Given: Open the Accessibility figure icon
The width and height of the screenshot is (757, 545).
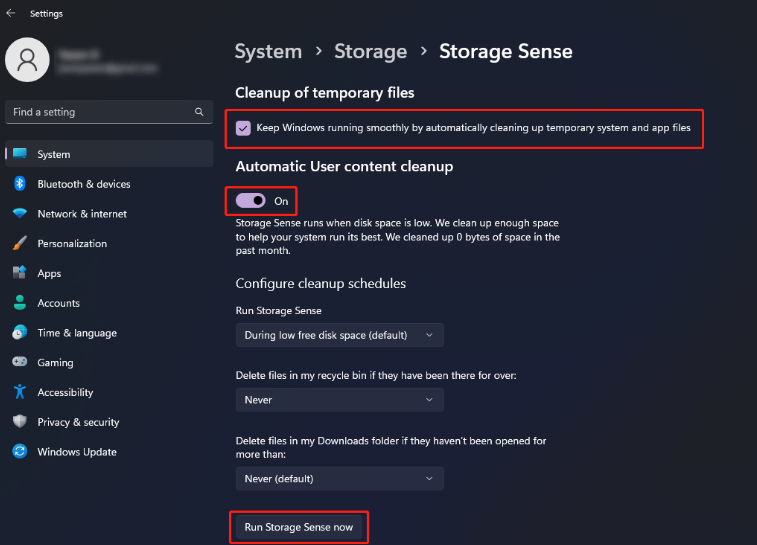Looking at the screenshot, I should 20,391.
